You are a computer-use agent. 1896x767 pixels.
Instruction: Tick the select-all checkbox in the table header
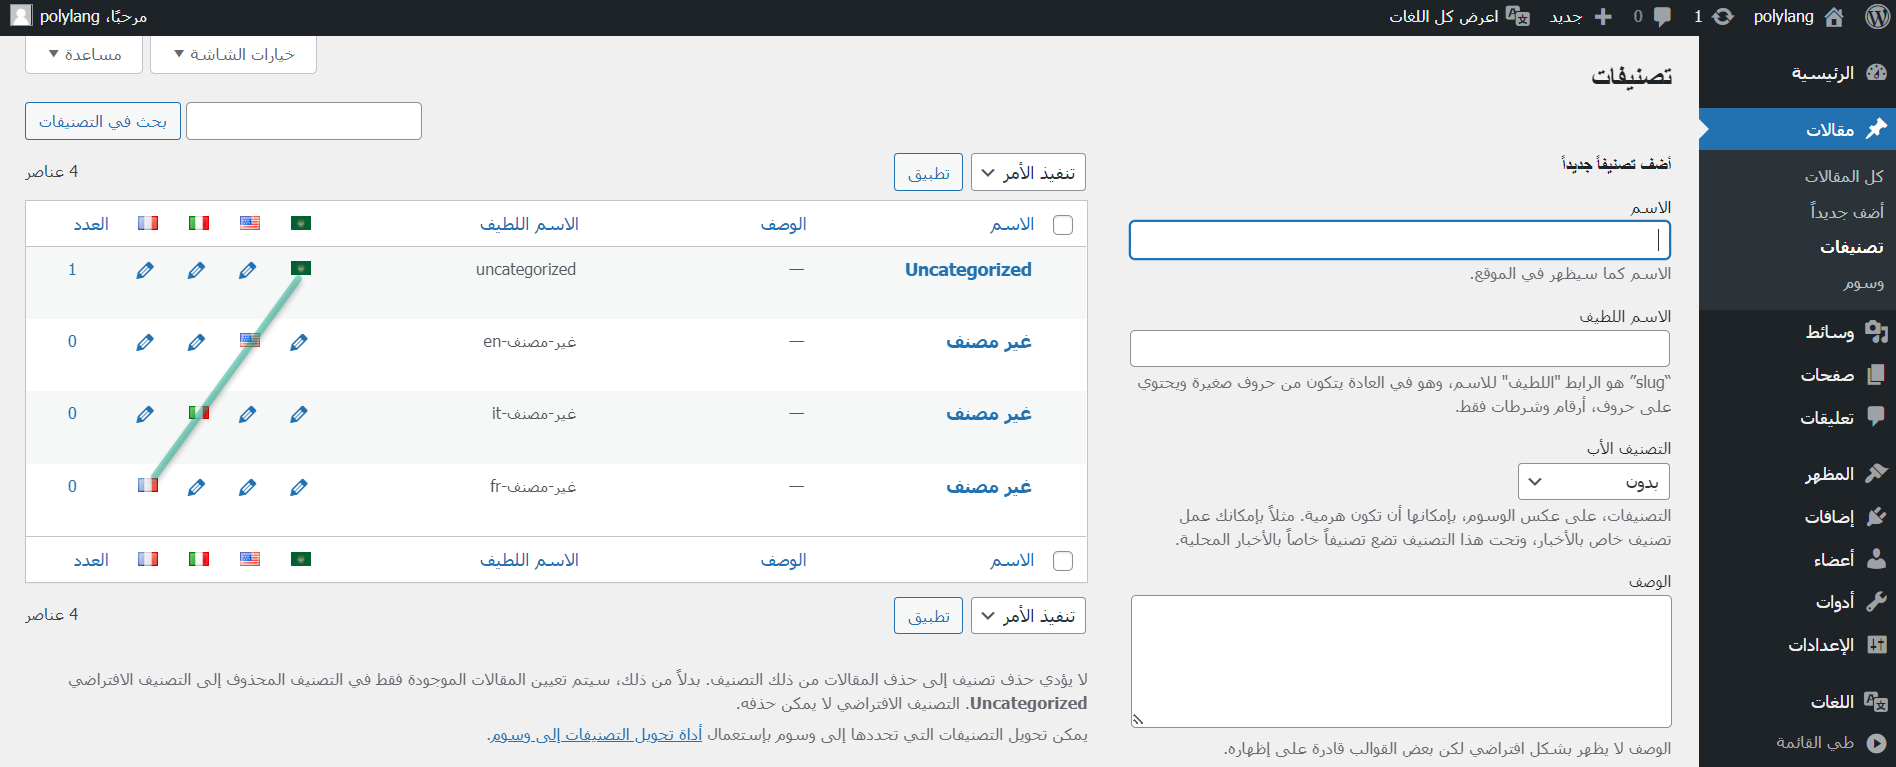click(x=1063, y=225)
